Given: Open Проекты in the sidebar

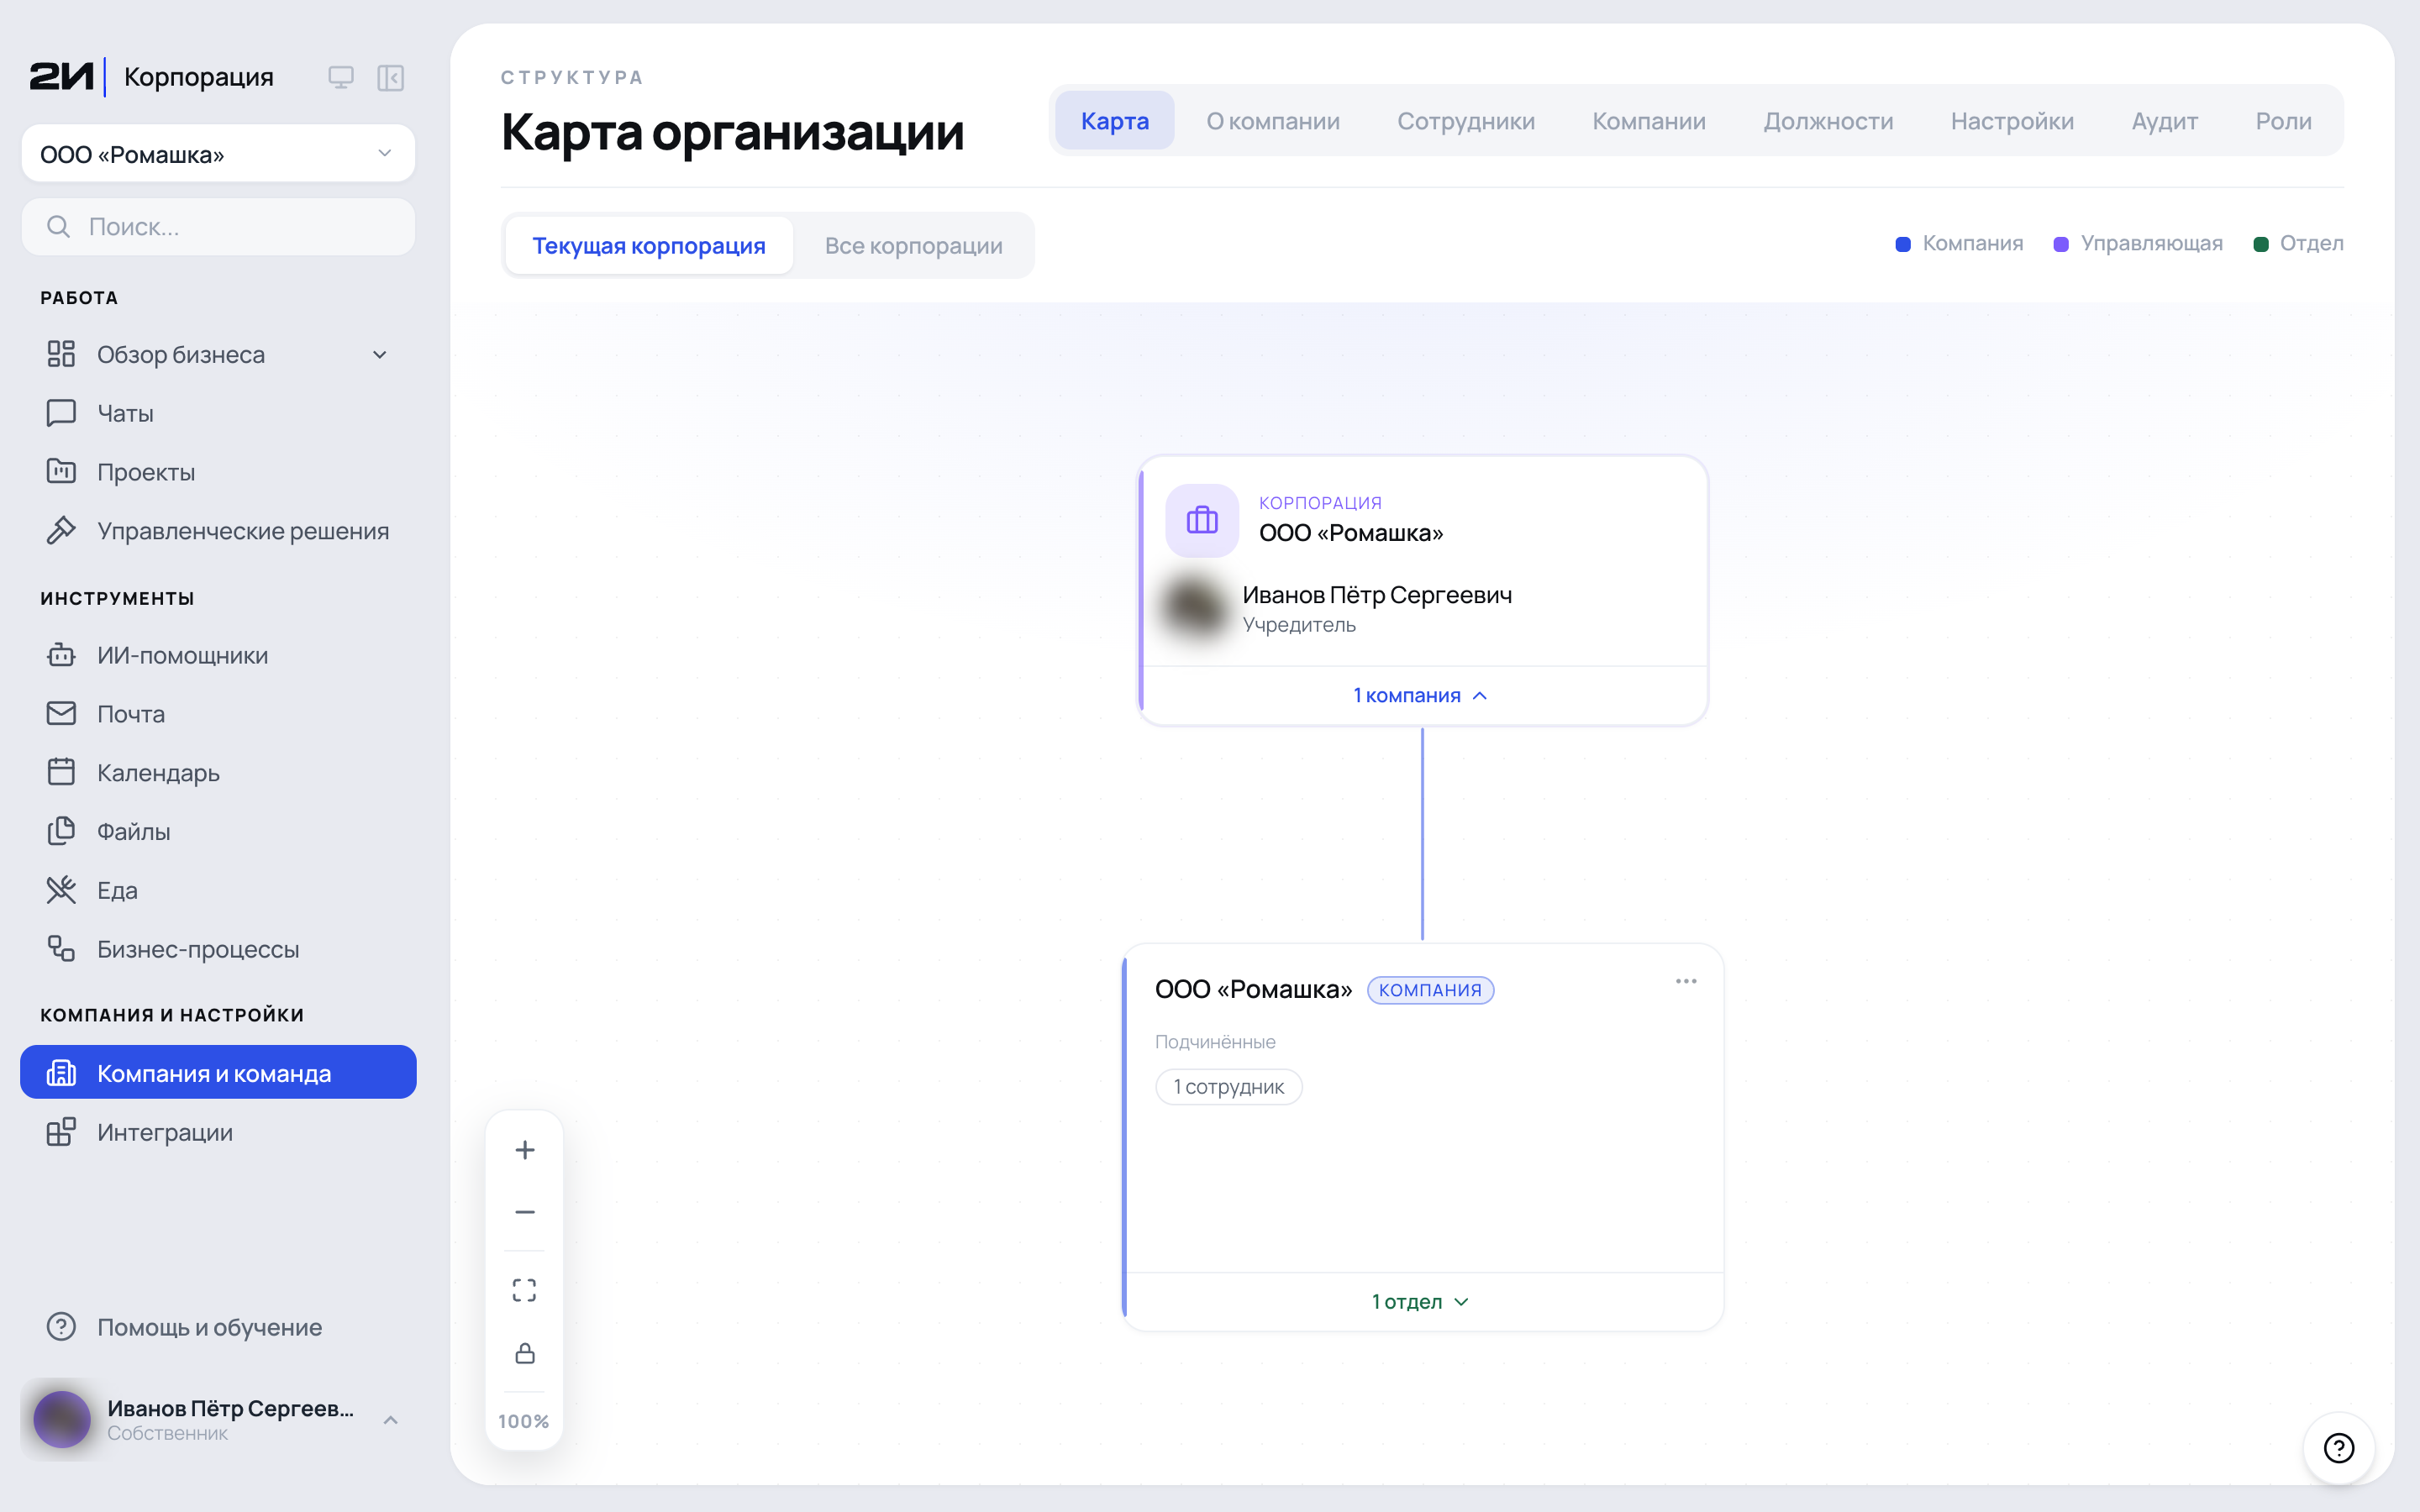Looking at the screenshot, I should (x=218, y=472).
